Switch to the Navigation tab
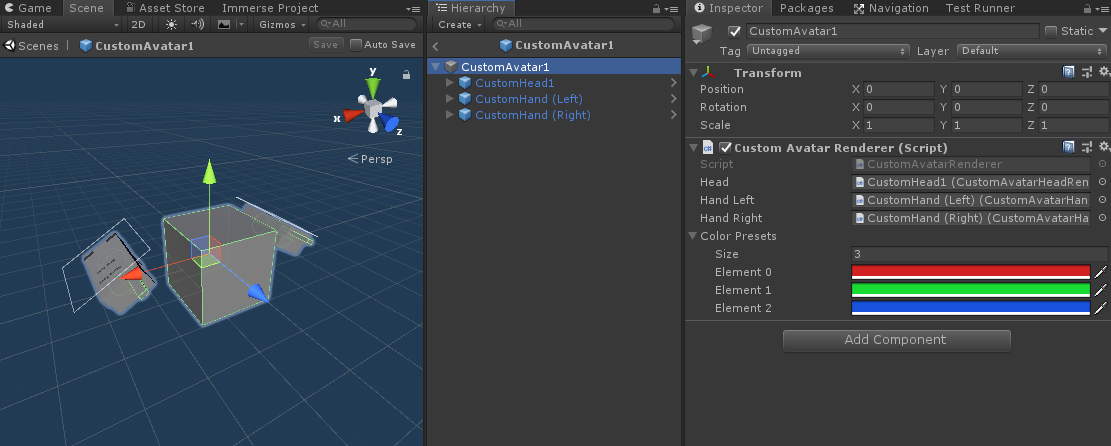The height and width of the screenshot is (446, 1111). click(891, 9)
